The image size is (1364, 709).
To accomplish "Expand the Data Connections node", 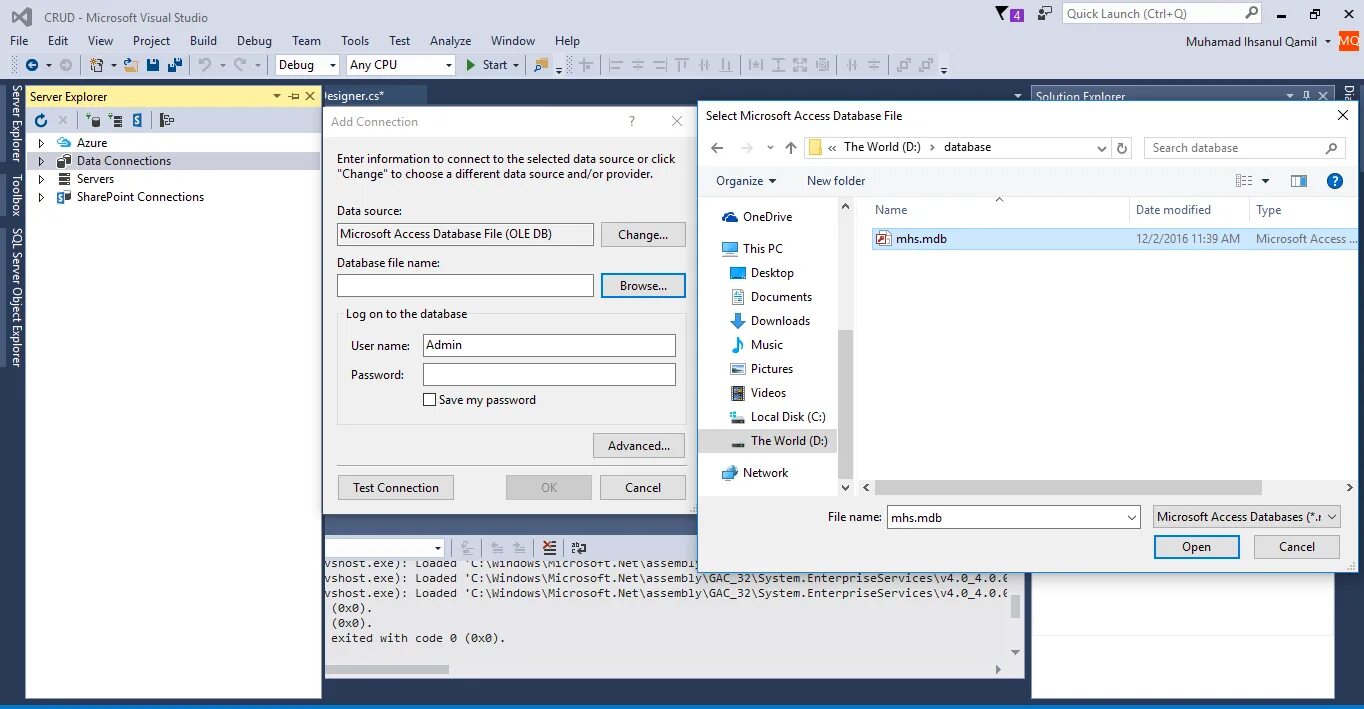I will [x=42, y=161].
